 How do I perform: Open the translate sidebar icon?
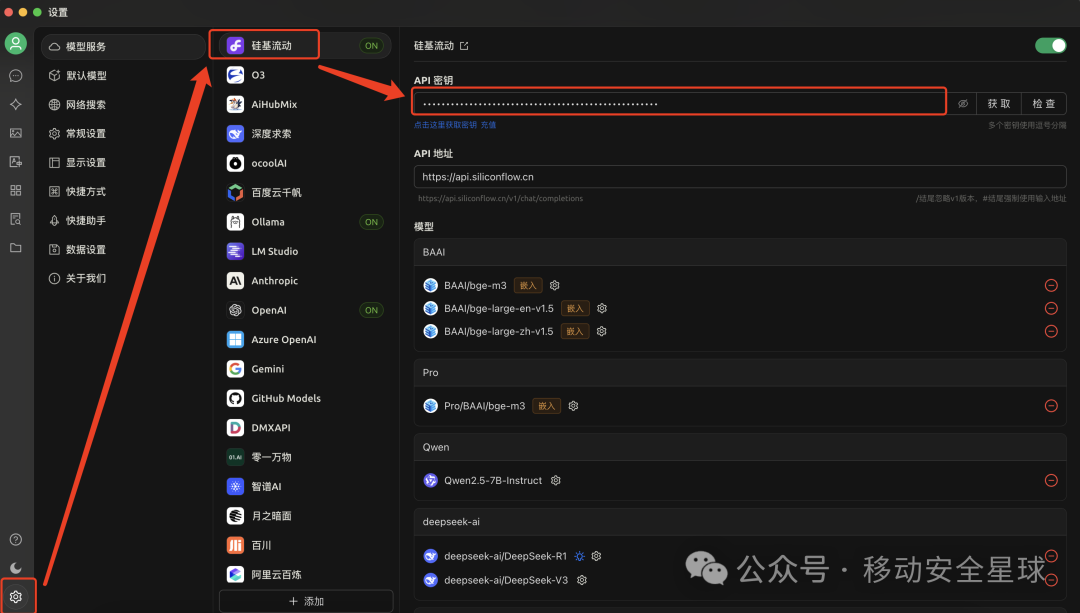[15, 162]
